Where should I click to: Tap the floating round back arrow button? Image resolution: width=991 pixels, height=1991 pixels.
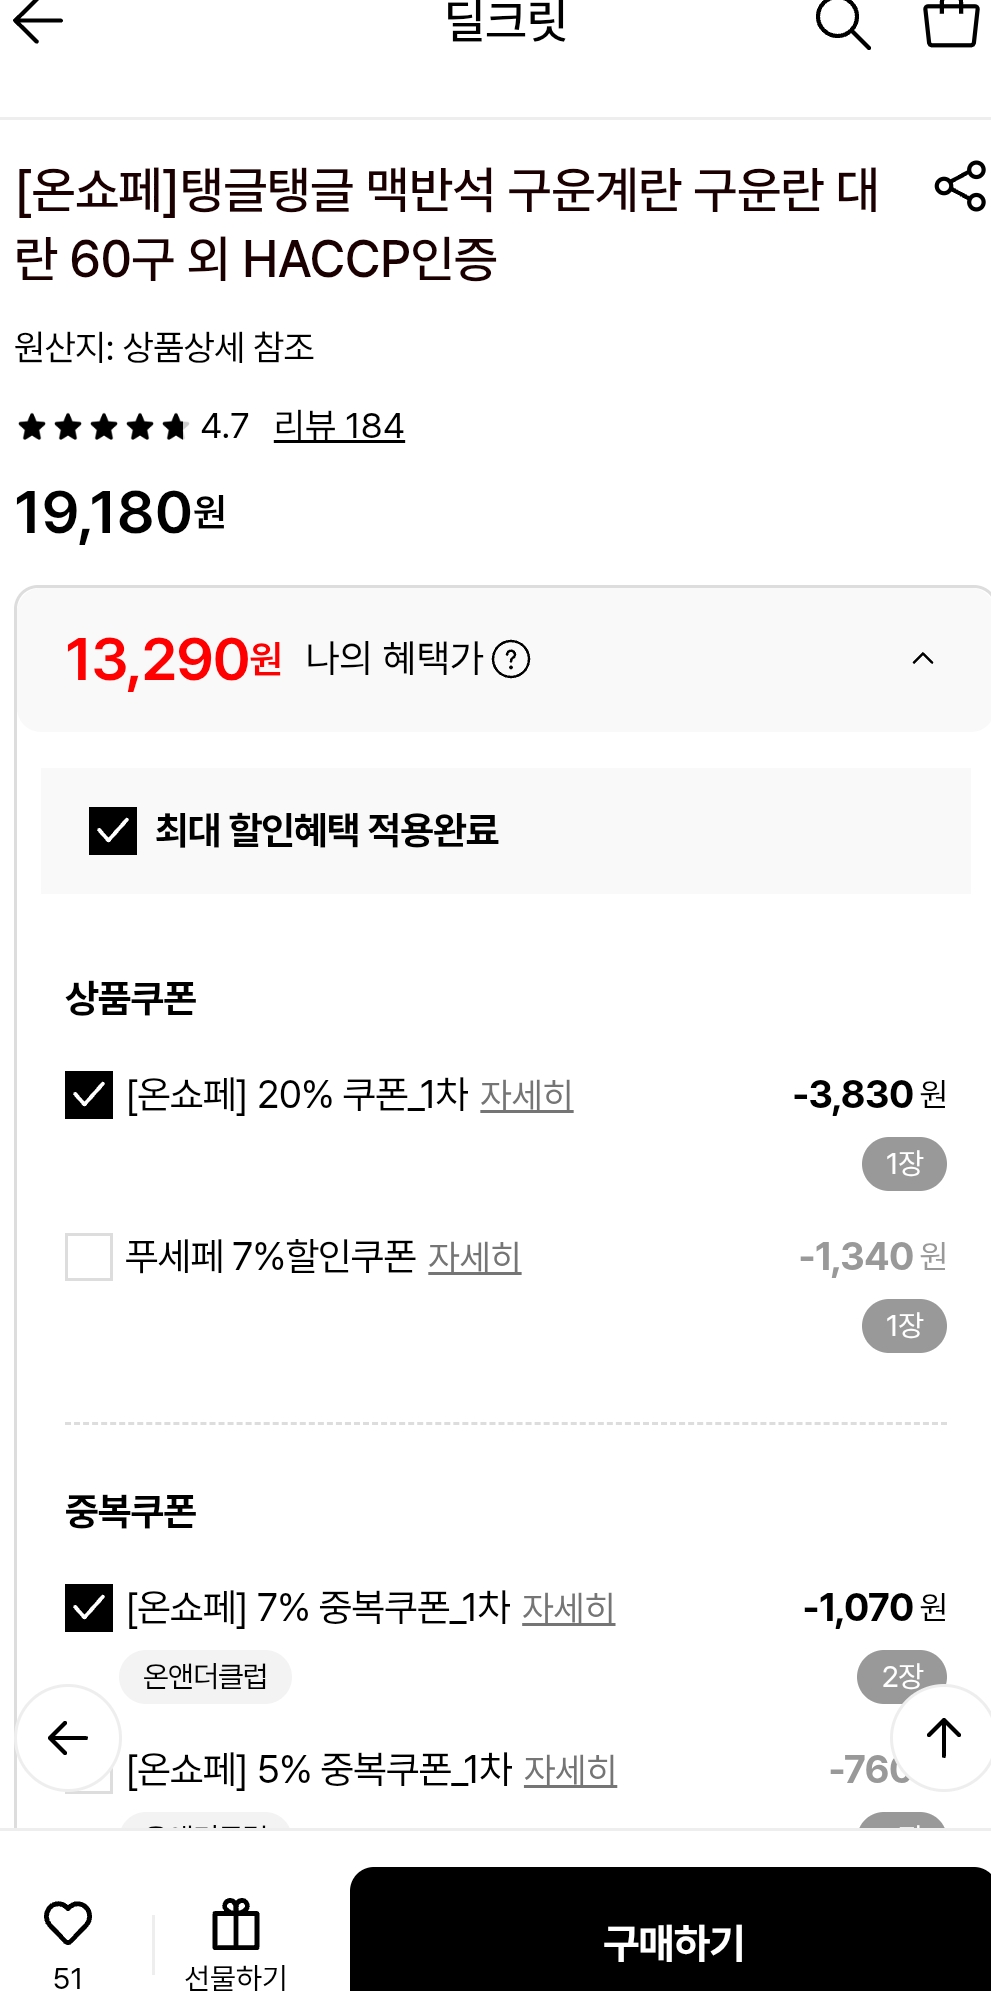68,1738
